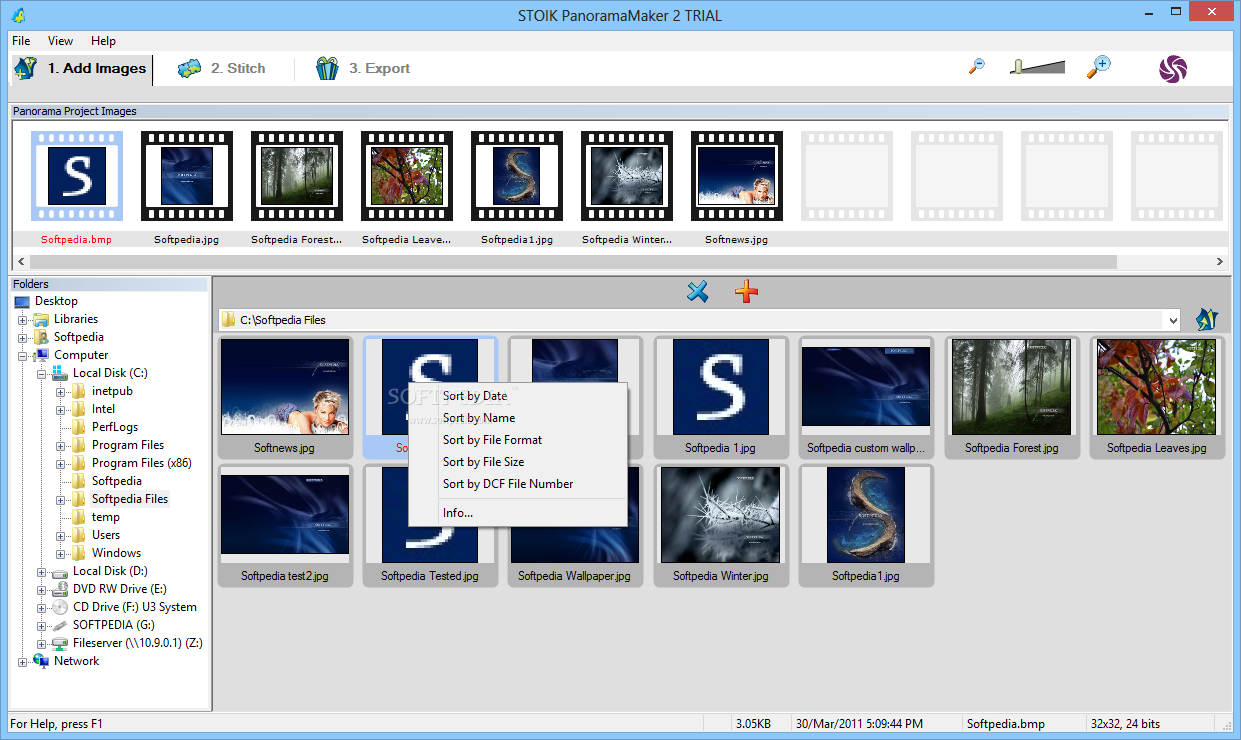Viewport: 1241px width, 740px height.
Task: Open the Help menu
Action: pos(103,41)
